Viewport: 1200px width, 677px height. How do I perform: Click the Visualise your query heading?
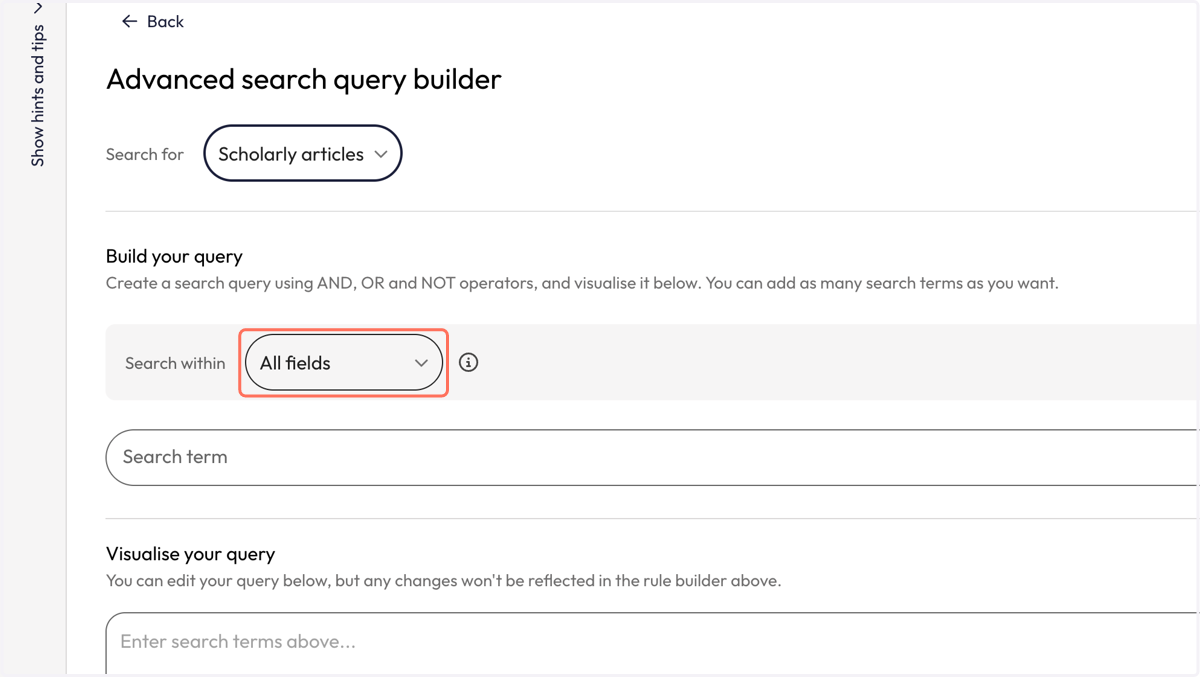pyautogui.click(x=190, y=553)
